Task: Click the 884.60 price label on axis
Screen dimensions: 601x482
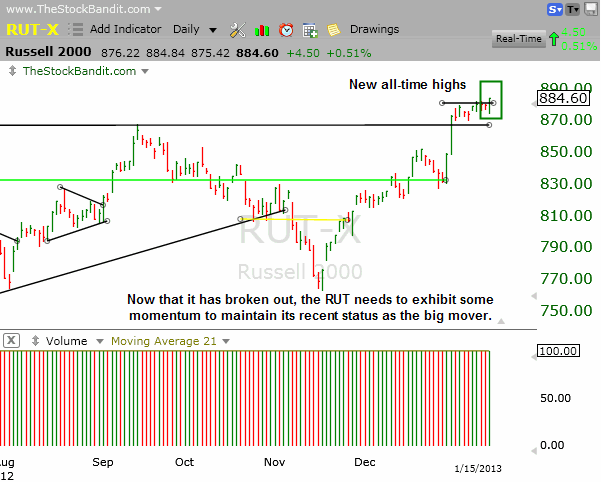Action: (563, 98)
